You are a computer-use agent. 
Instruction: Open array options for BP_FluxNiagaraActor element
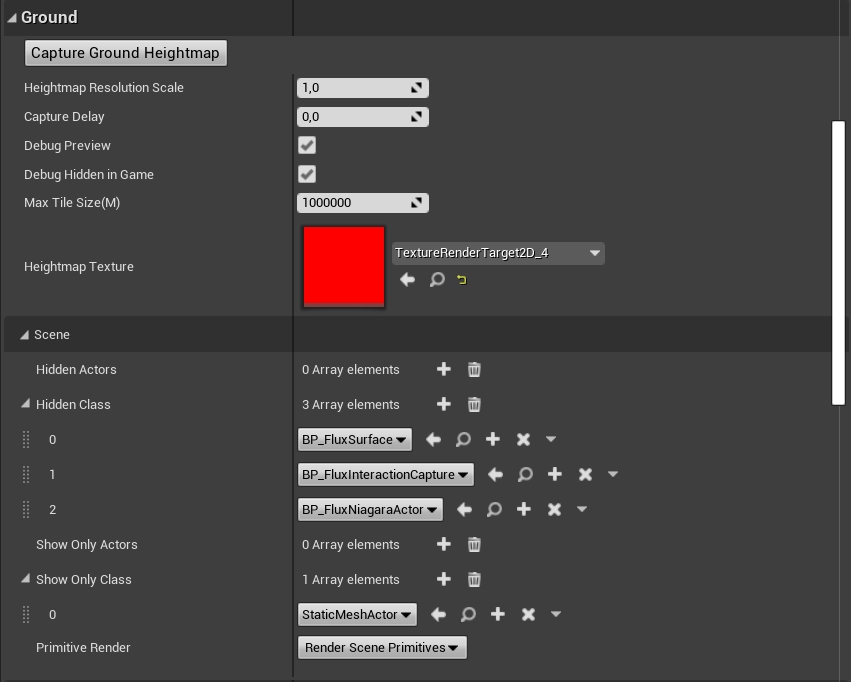[x=582, y=509]
